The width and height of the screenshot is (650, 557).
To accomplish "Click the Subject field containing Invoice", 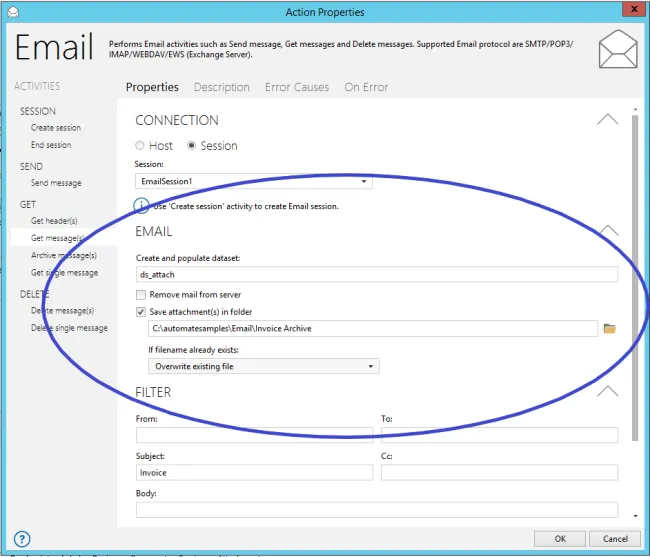I will click(255, 472).
